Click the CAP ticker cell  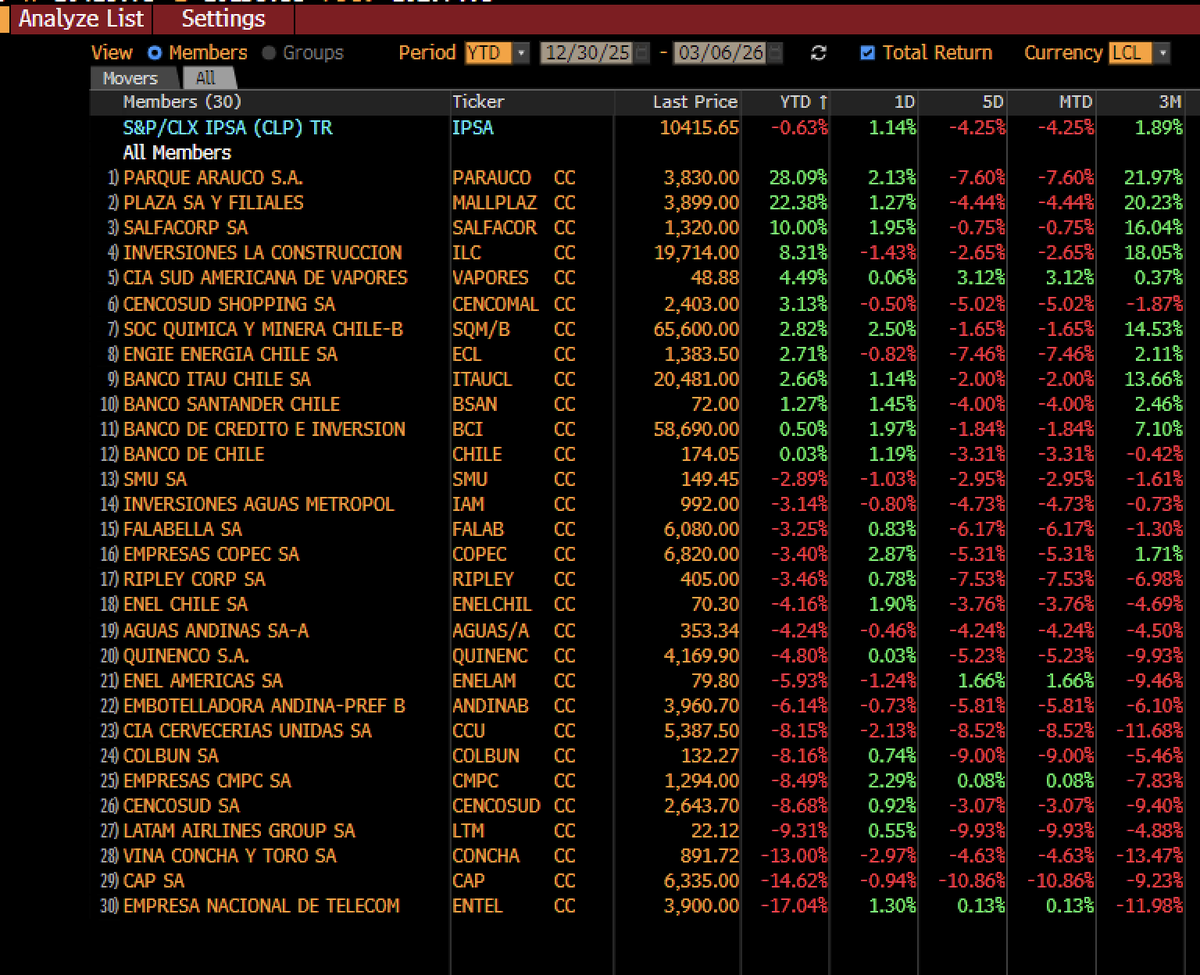pyautogui.click(x=468, y=881)
